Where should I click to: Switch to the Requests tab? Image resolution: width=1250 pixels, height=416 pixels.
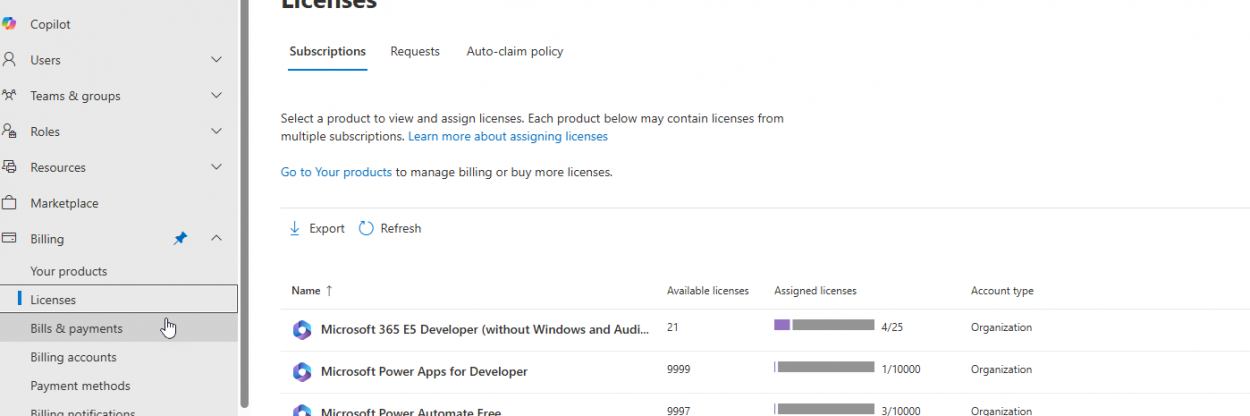tap(415, 51)
